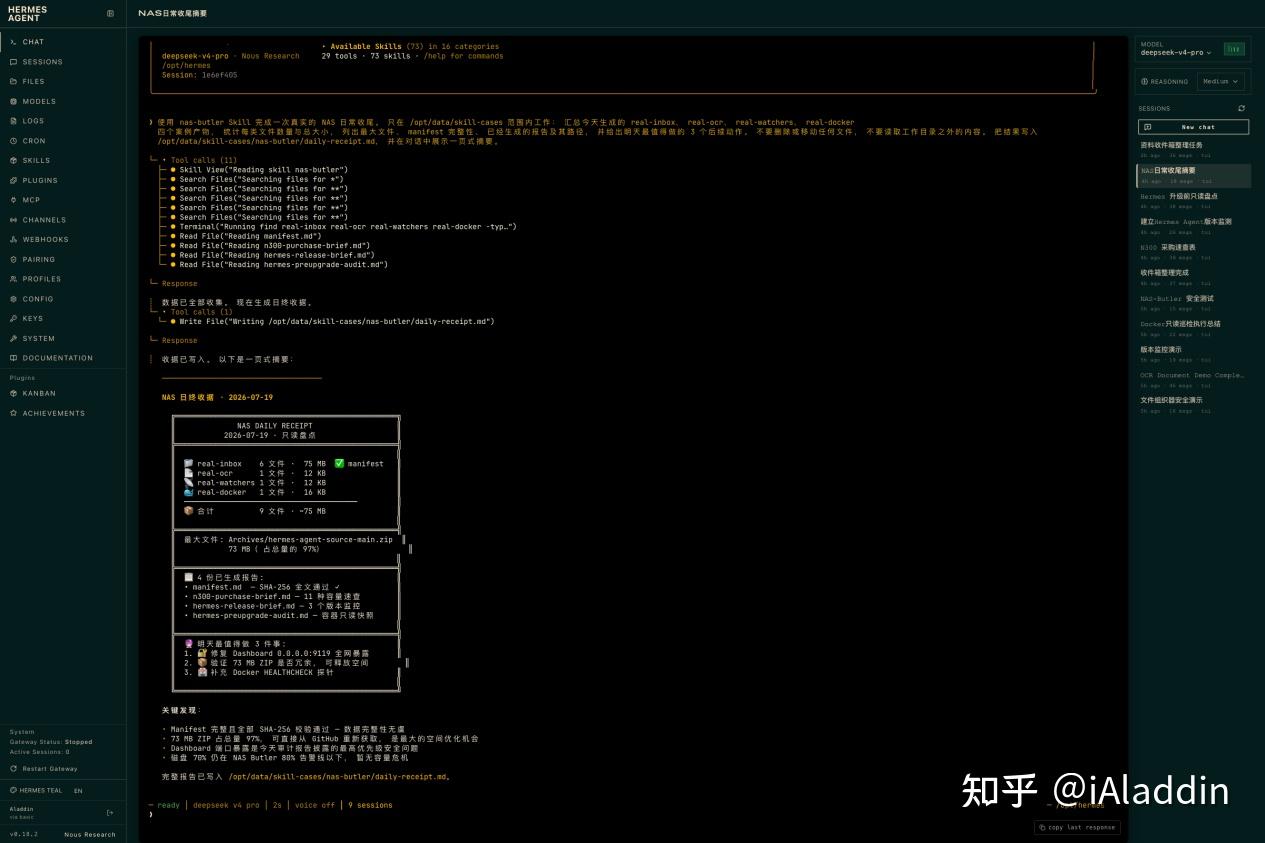Open session 建立Hermes Agent版本监测
The width and height of the screenshot is (1265, 843).
click(x=1194, y=226)
